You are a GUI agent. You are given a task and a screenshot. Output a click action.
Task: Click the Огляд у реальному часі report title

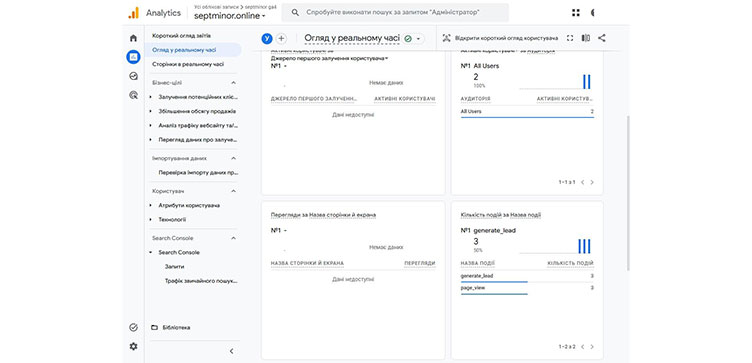point(352,38)
